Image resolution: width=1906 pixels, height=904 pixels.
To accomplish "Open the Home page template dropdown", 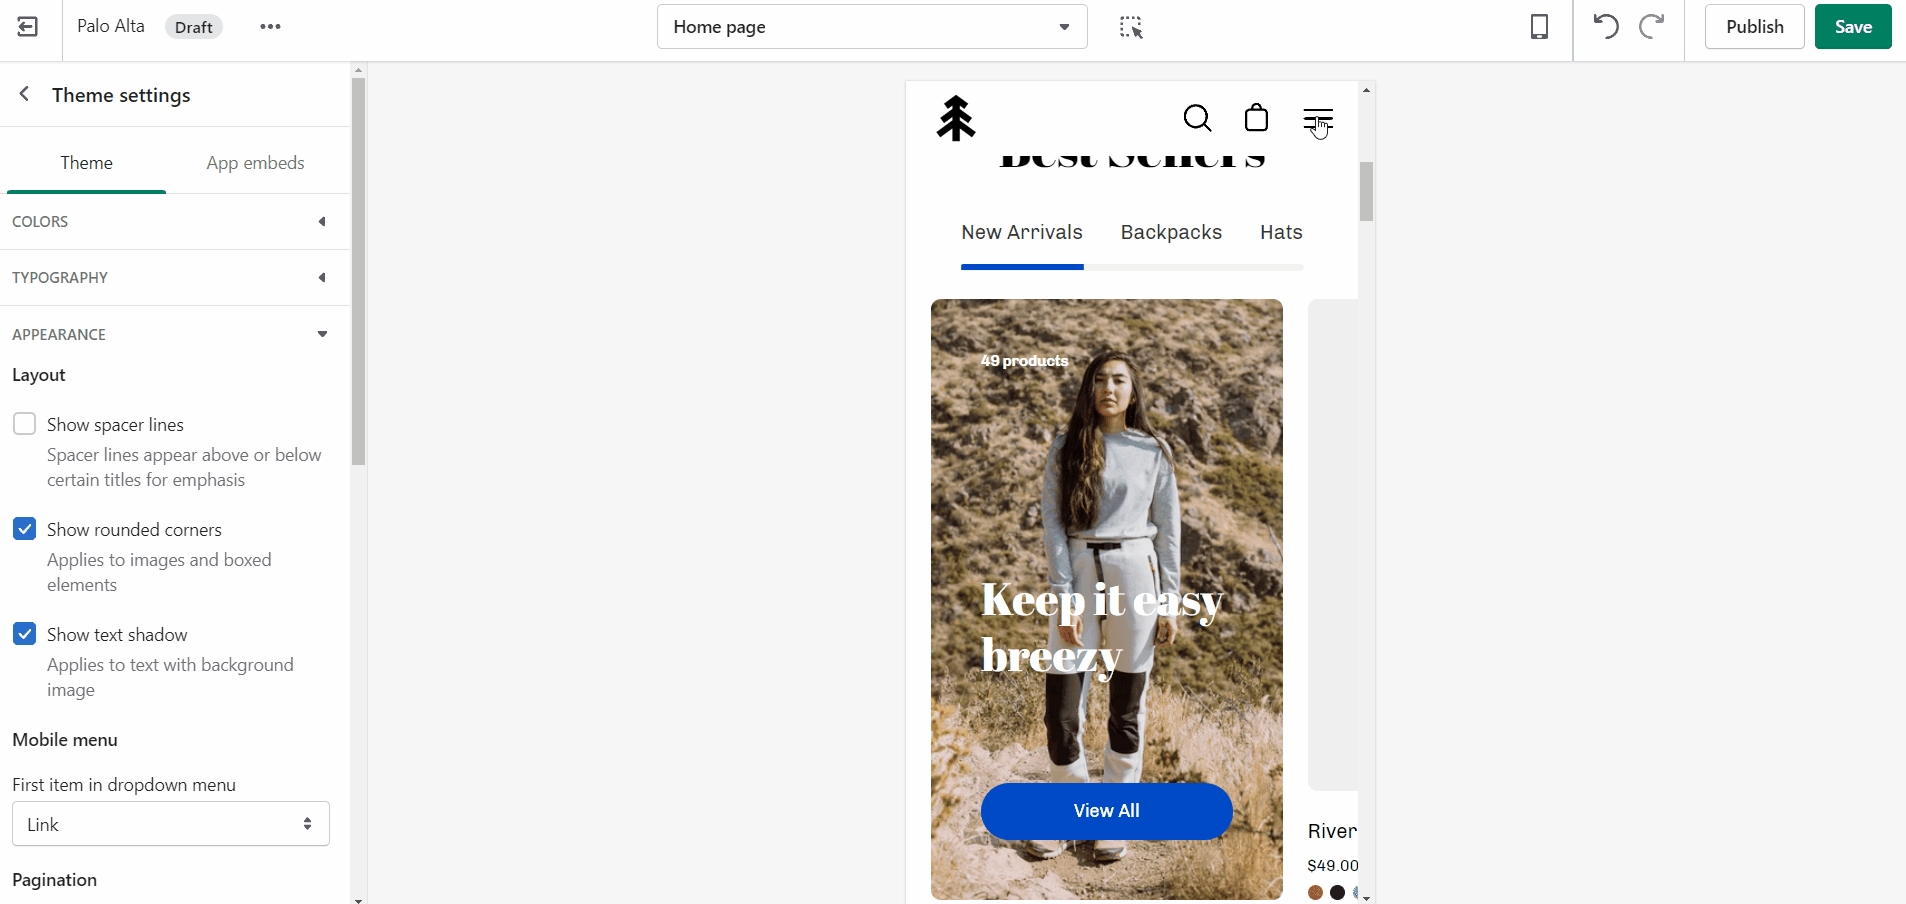I will click(x=871, y=27).
